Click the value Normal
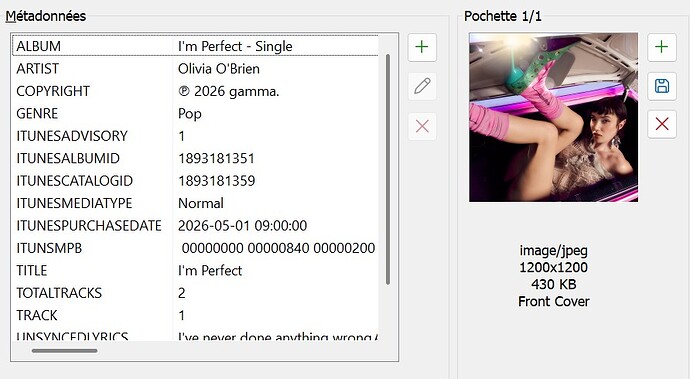690x379 pixels. click(x=201, y=203)
